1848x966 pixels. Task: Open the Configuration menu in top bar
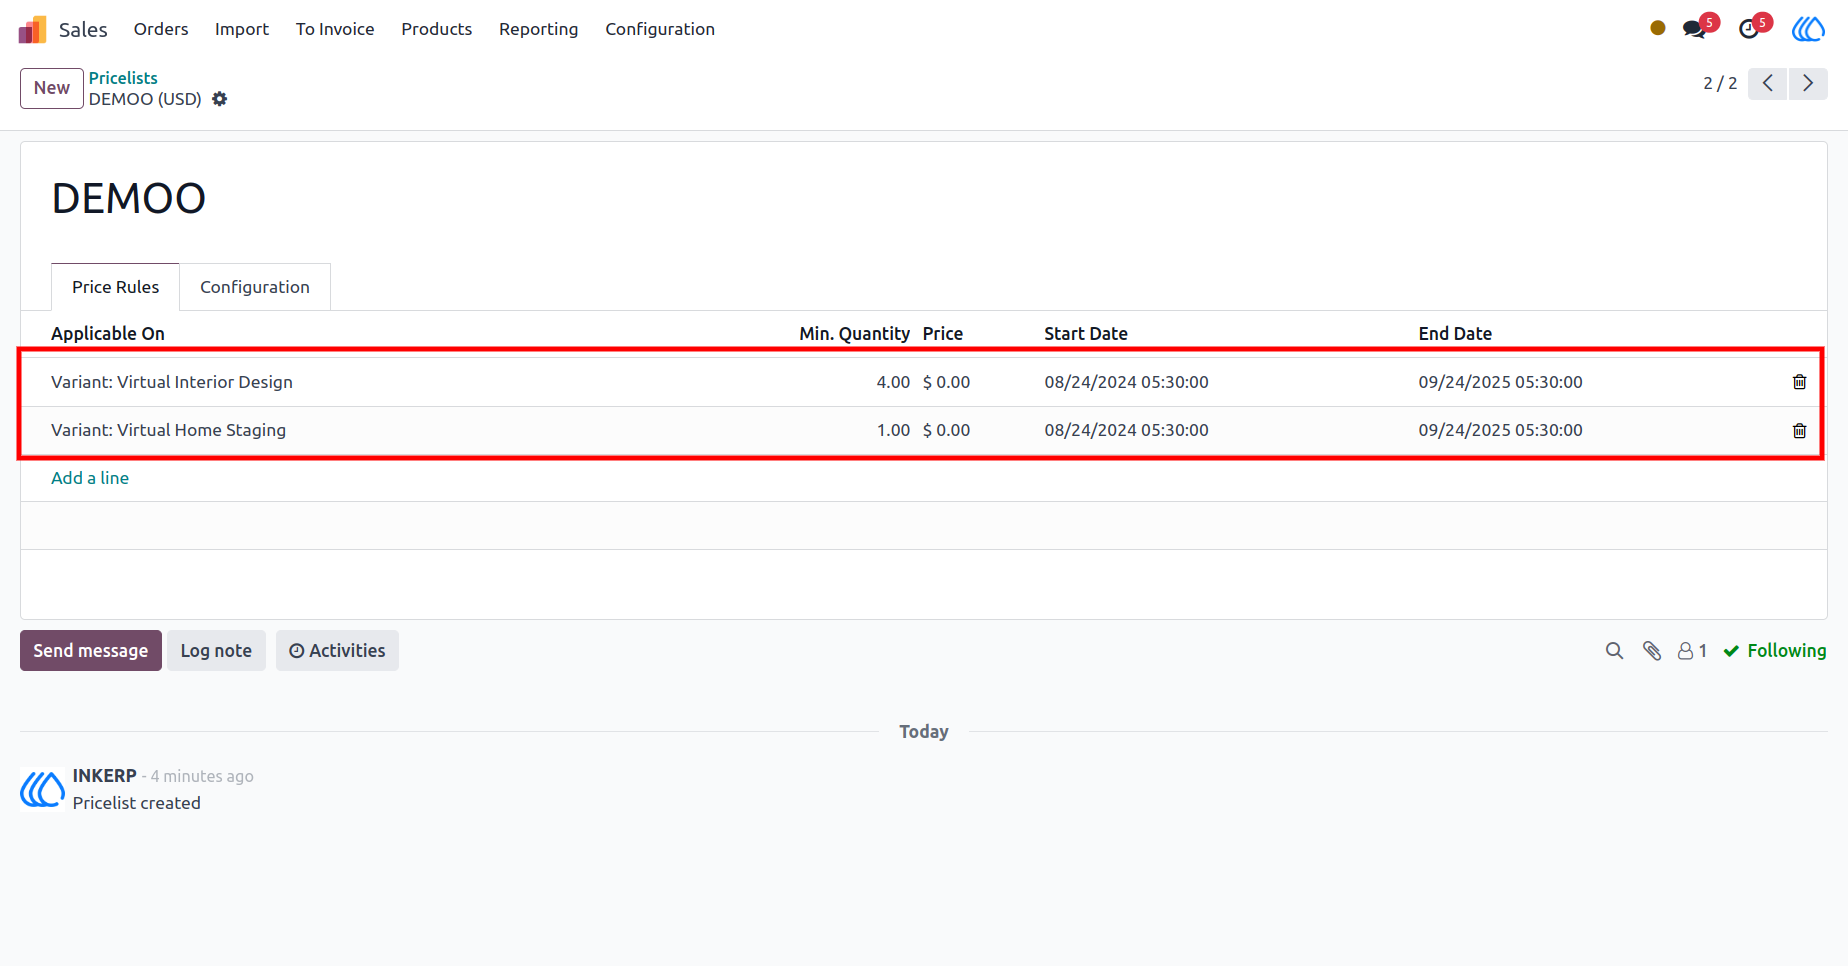(660, 29)
